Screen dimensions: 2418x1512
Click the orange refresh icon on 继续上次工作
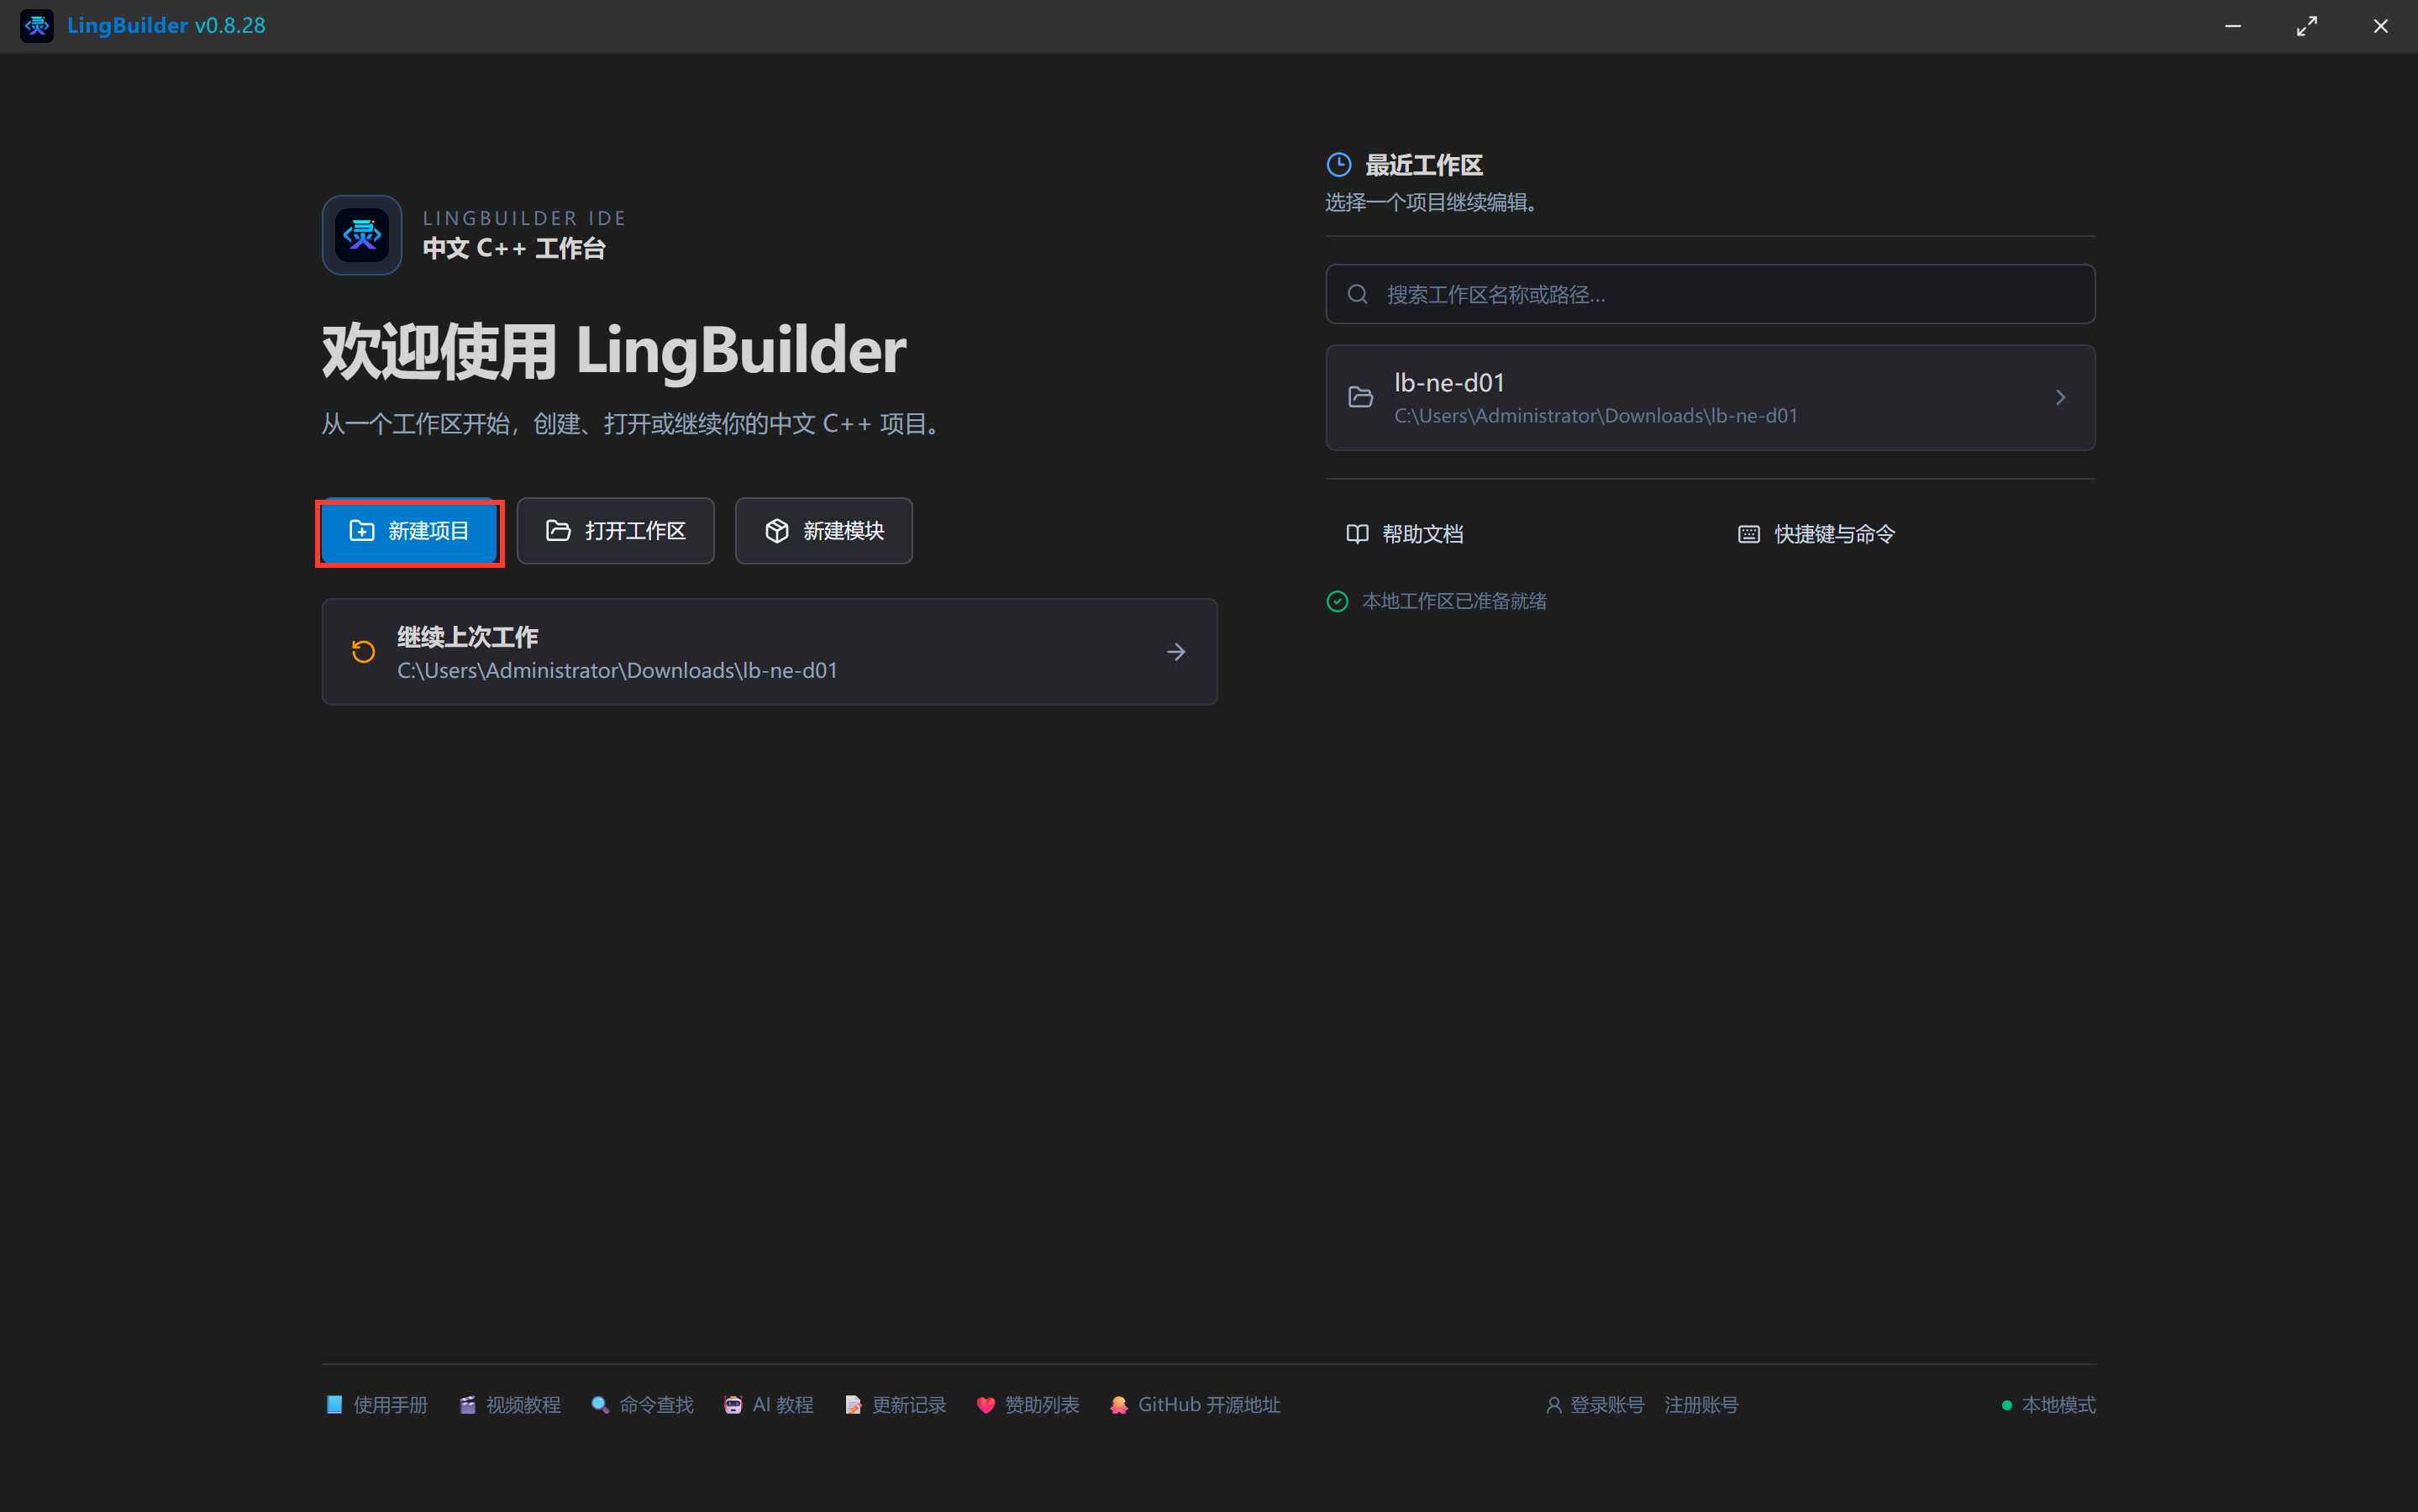click(x=363, y=652)
